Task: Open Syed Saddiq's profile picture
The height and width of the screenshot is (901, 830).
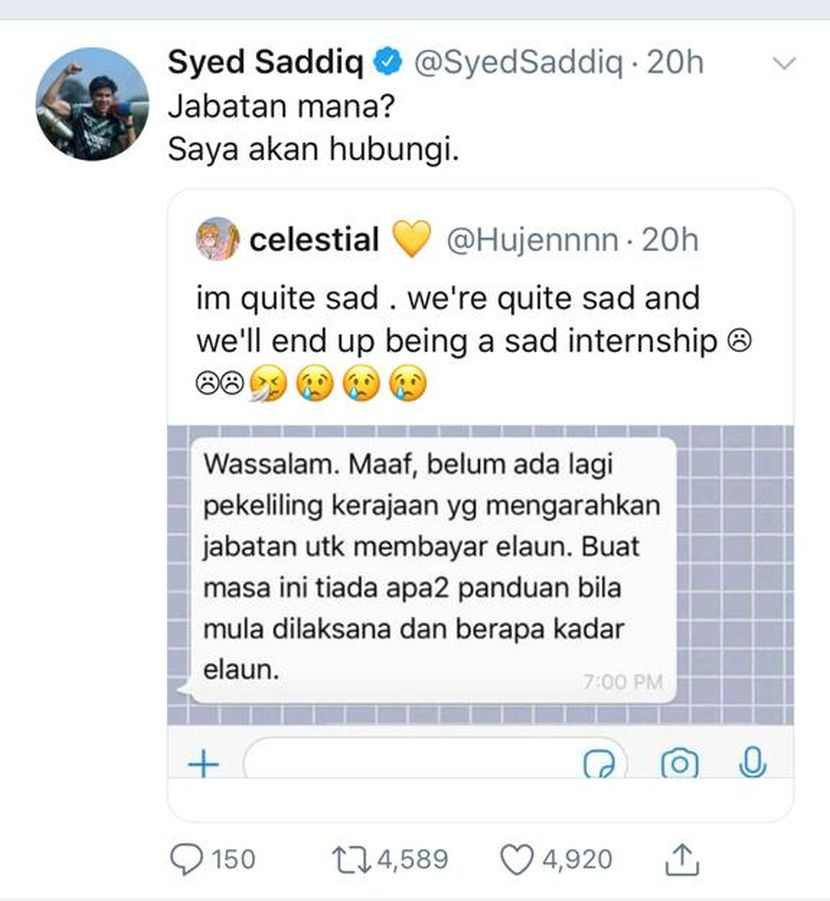Action: 92,103
